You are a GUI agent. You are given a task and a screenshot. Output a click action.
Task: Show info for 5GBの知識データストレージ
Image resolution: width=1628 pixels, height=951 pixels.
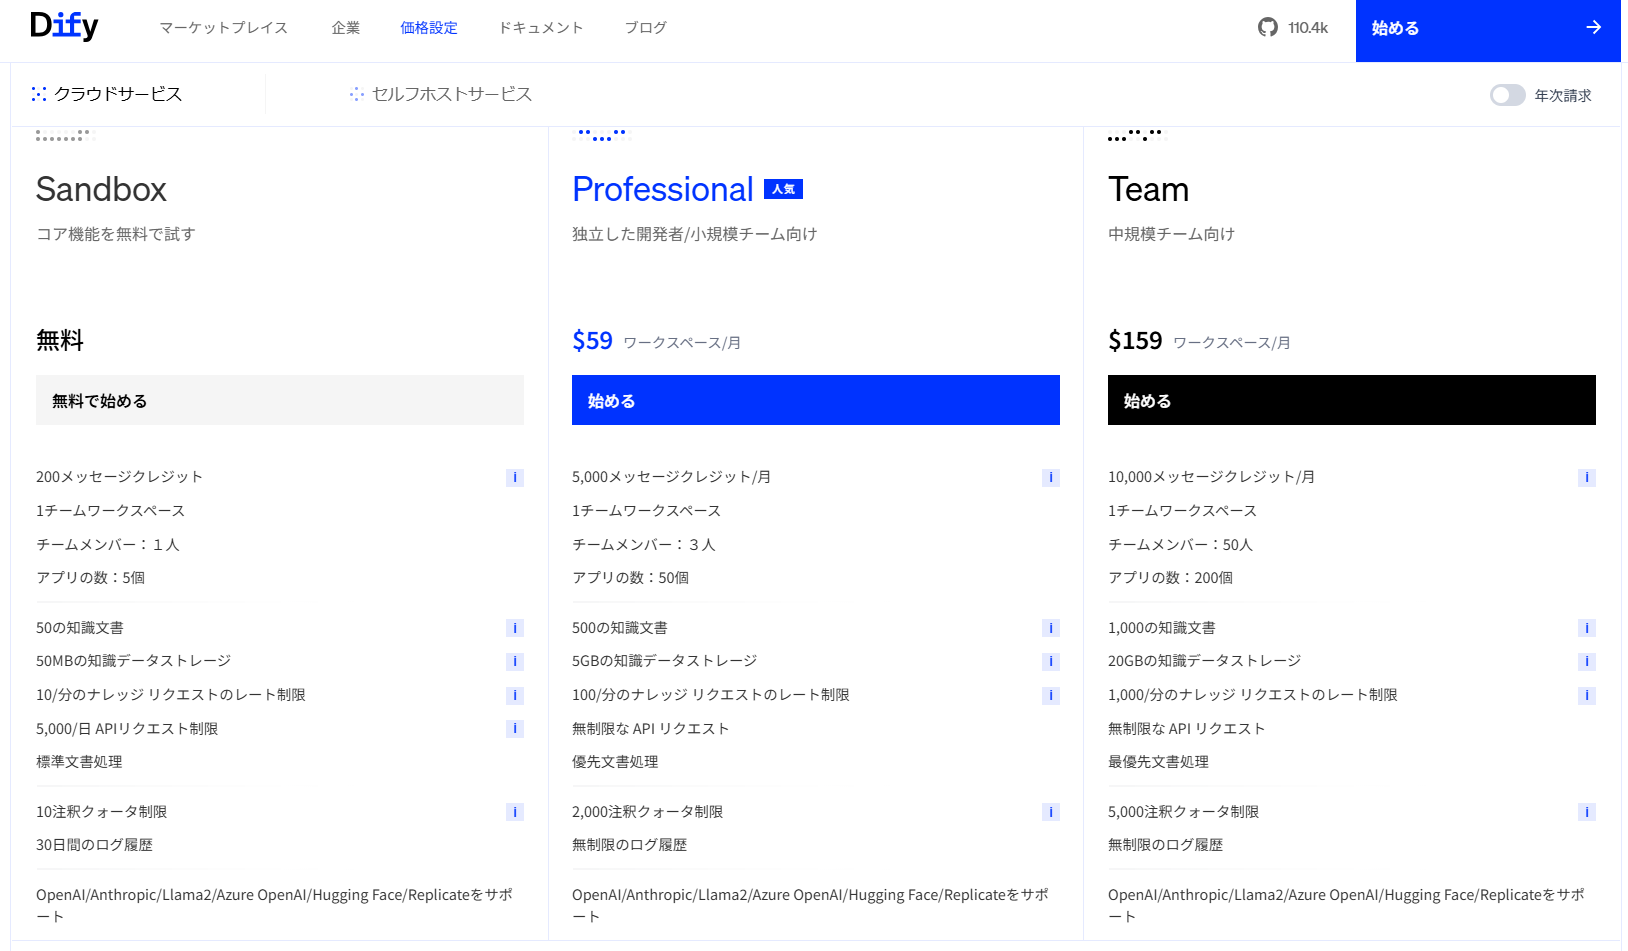pos(1051,661)
